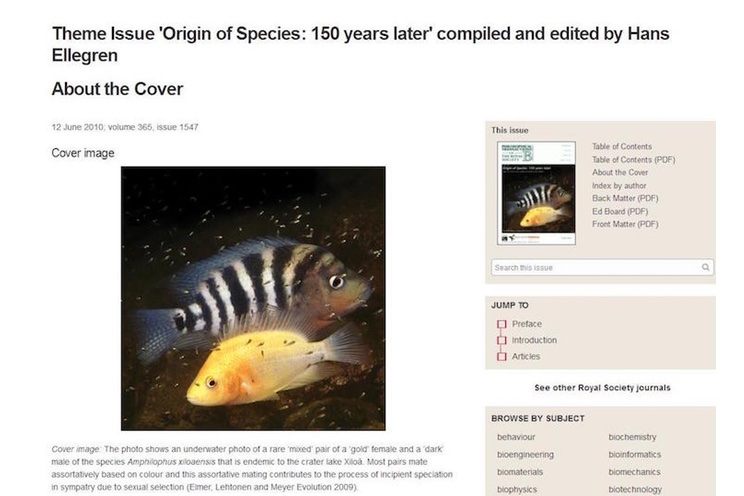This screenshot has height=496, width=744.
Task: Click the red square beside Preface
Action: (x=502, y=324)
